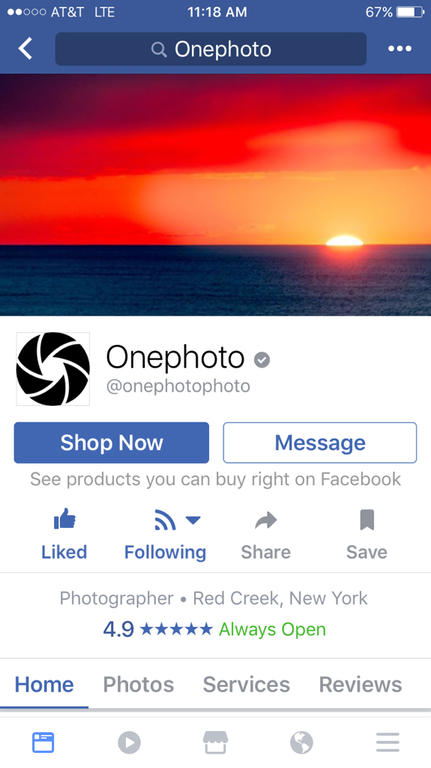Open the Onephoto aperture profile picture

(x=53, y=369)
